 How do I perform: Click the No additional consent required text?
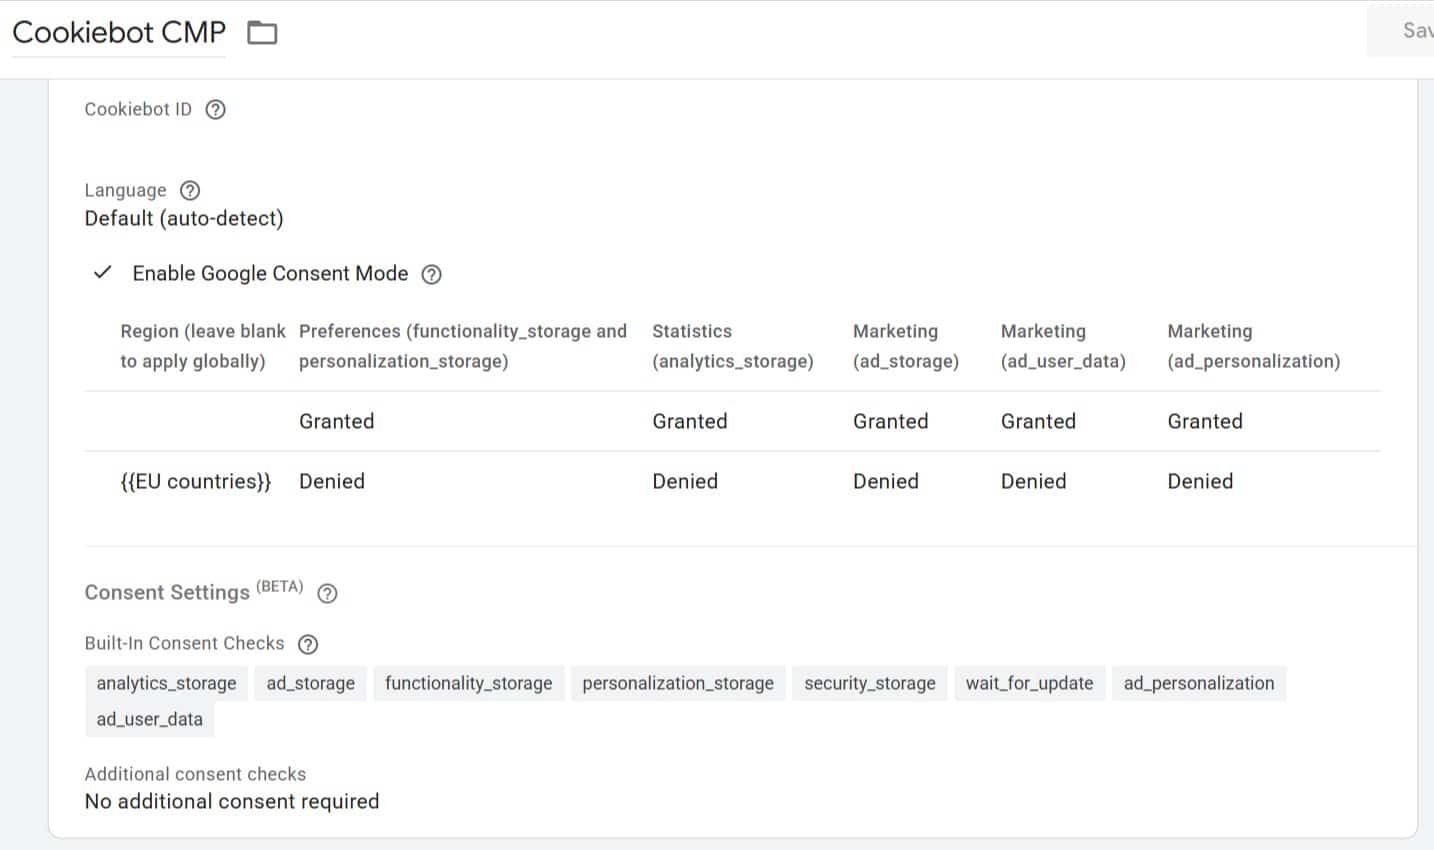pyautogui.click(x=232, y=801)
